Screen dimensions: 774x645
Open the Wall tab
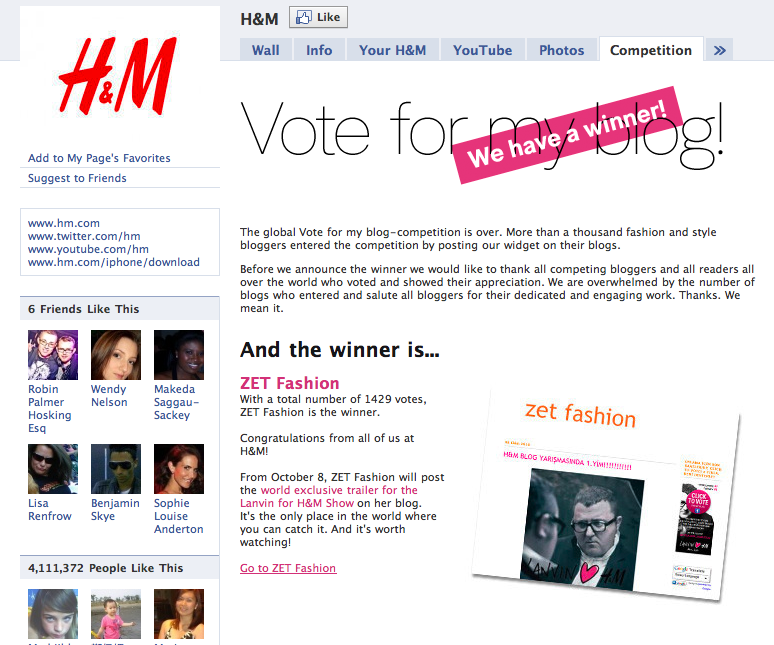[266, 50]
